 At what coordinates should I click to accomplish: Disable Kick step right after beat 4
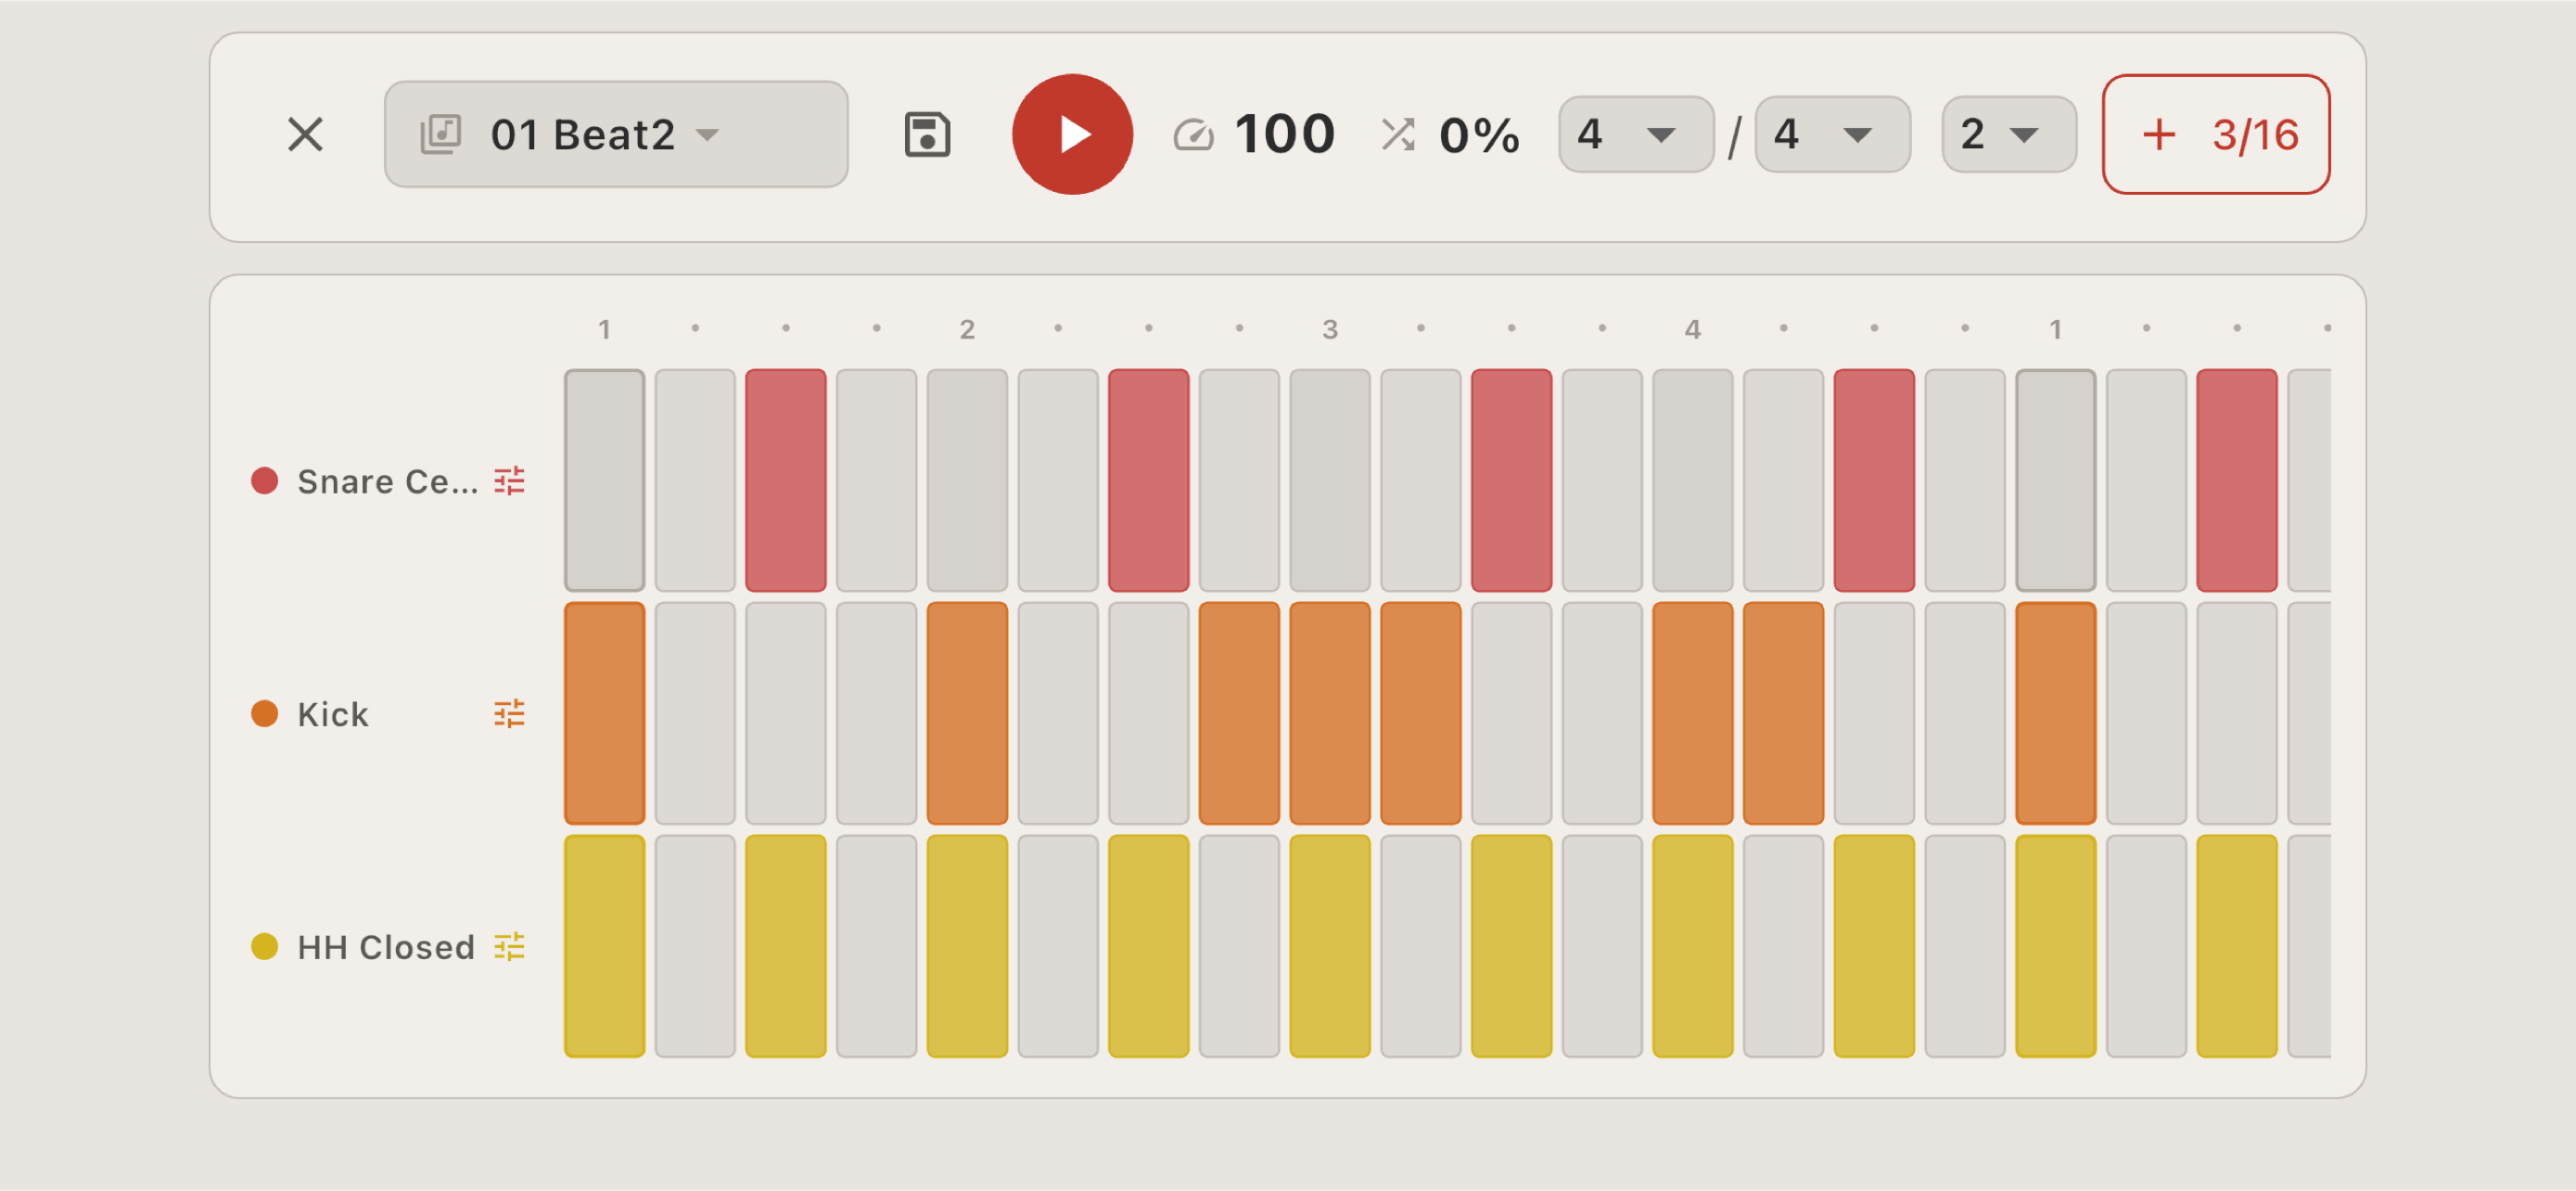coord(1783,713)
